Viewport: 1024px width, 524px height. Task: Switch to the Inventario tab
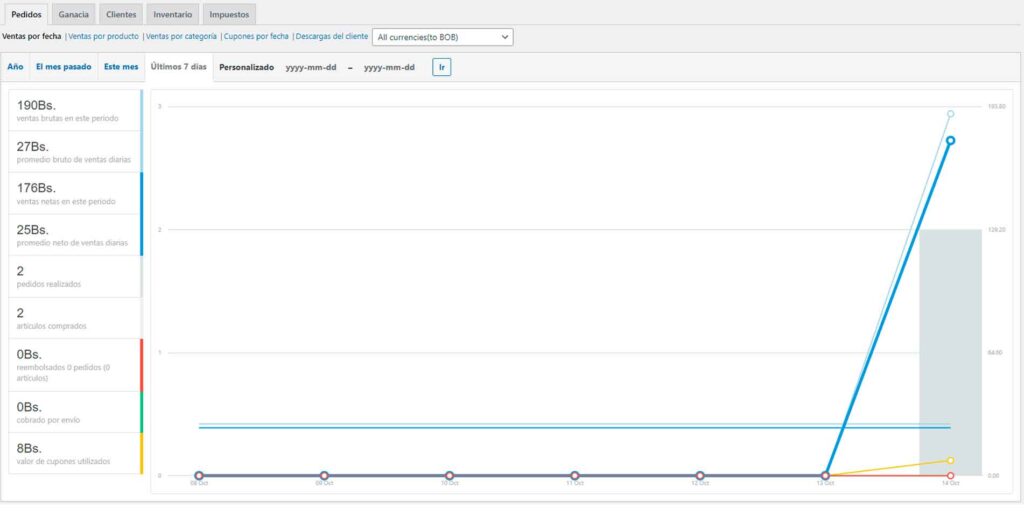pyautogui.click(x=172, y=14)
